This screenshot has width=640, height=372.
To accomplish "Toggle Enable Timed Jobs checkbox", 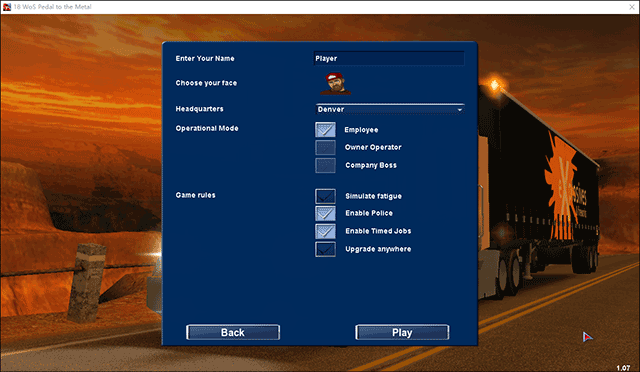I will [325, 231].
